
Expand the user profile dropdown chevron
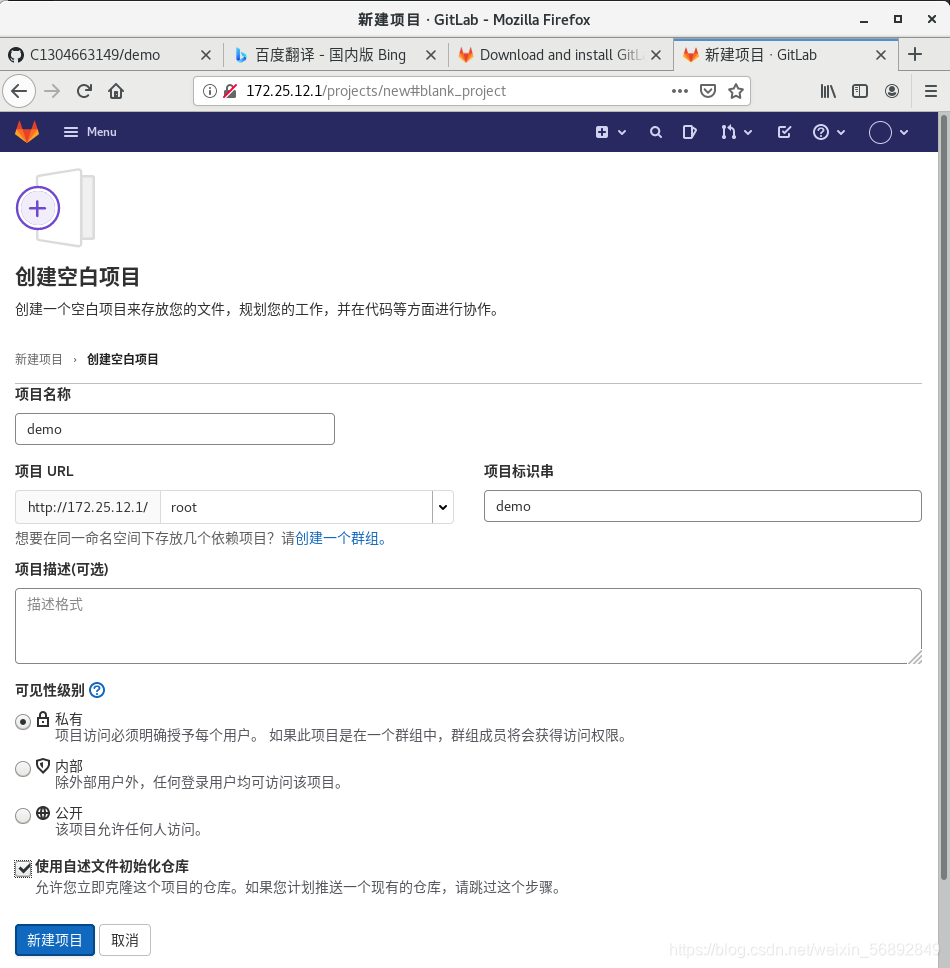[x=904, y=132]
